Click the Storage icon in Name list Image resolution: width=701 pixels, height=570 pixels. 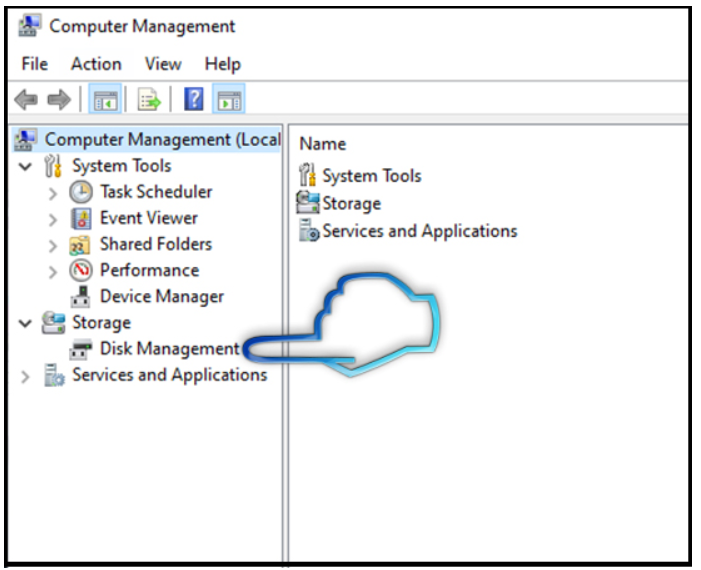tap(308, 203)
